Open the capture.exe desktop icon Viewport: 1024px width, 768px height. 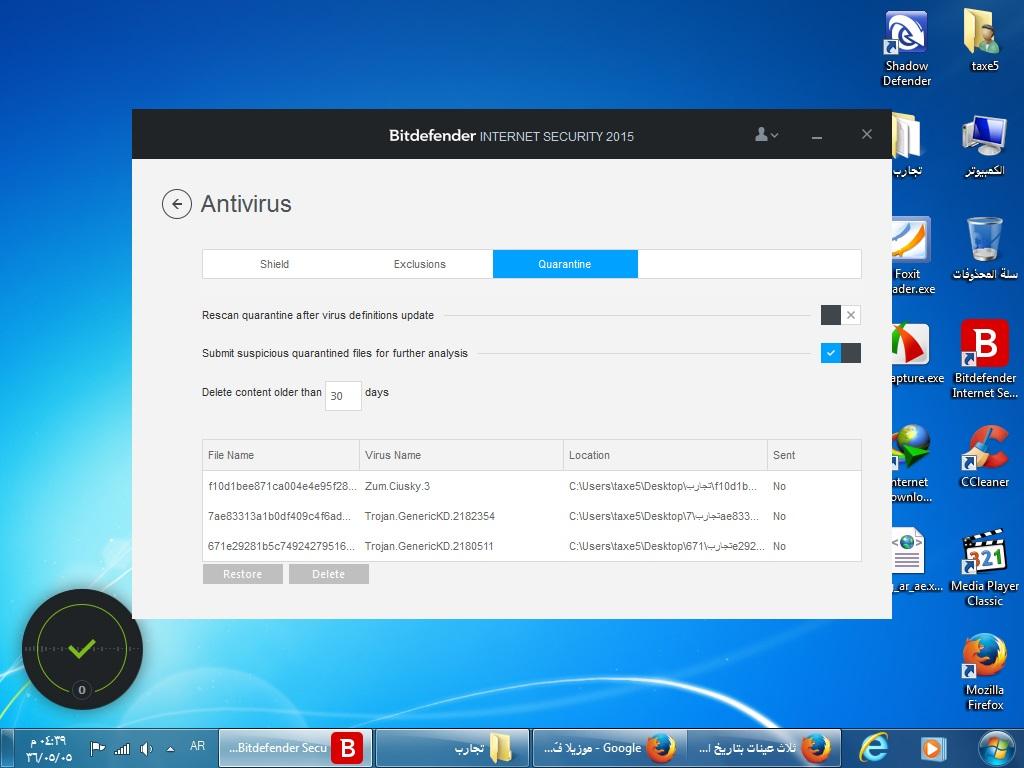point(917,353)
